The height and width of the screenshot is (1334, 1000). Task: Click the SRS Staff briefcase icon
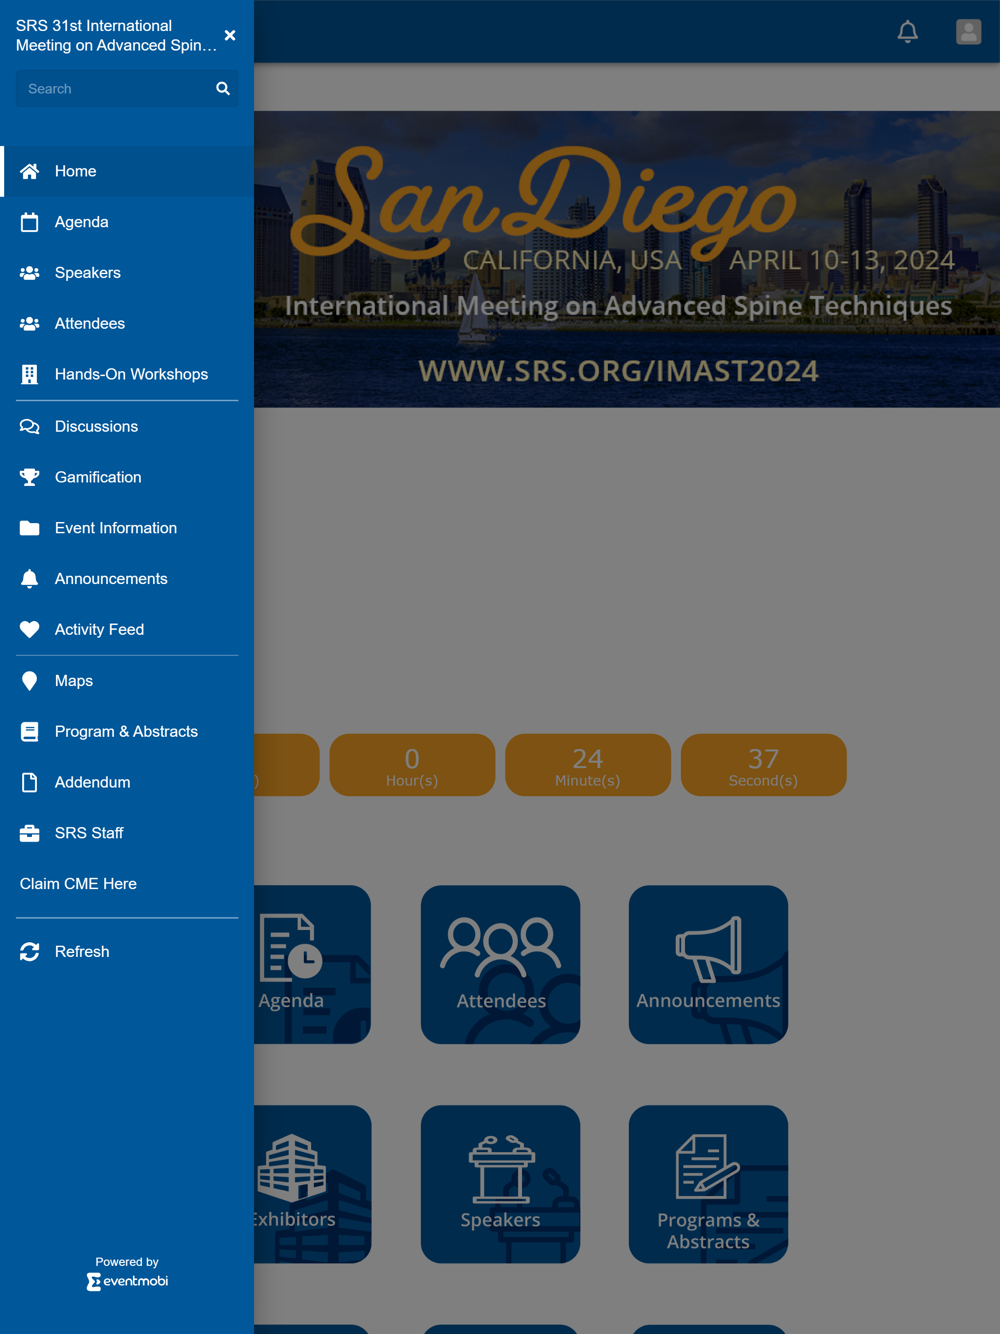[30, 833]
